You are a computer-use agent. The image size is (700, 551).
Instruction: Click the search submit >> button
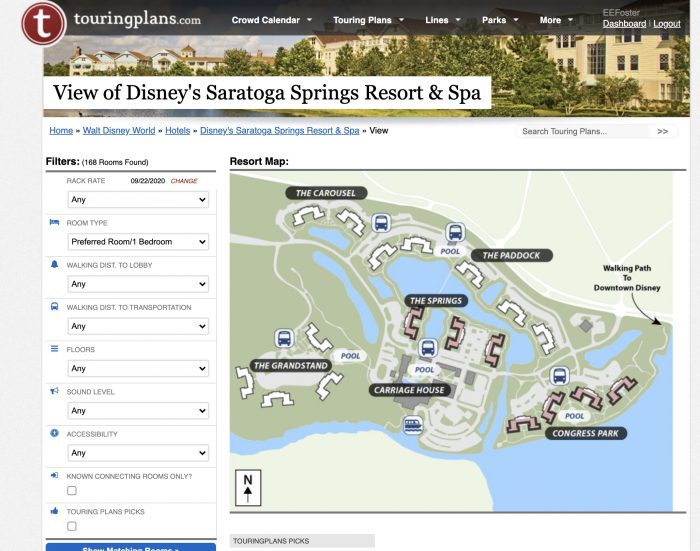pyautogui.click(x=662, y=131)
